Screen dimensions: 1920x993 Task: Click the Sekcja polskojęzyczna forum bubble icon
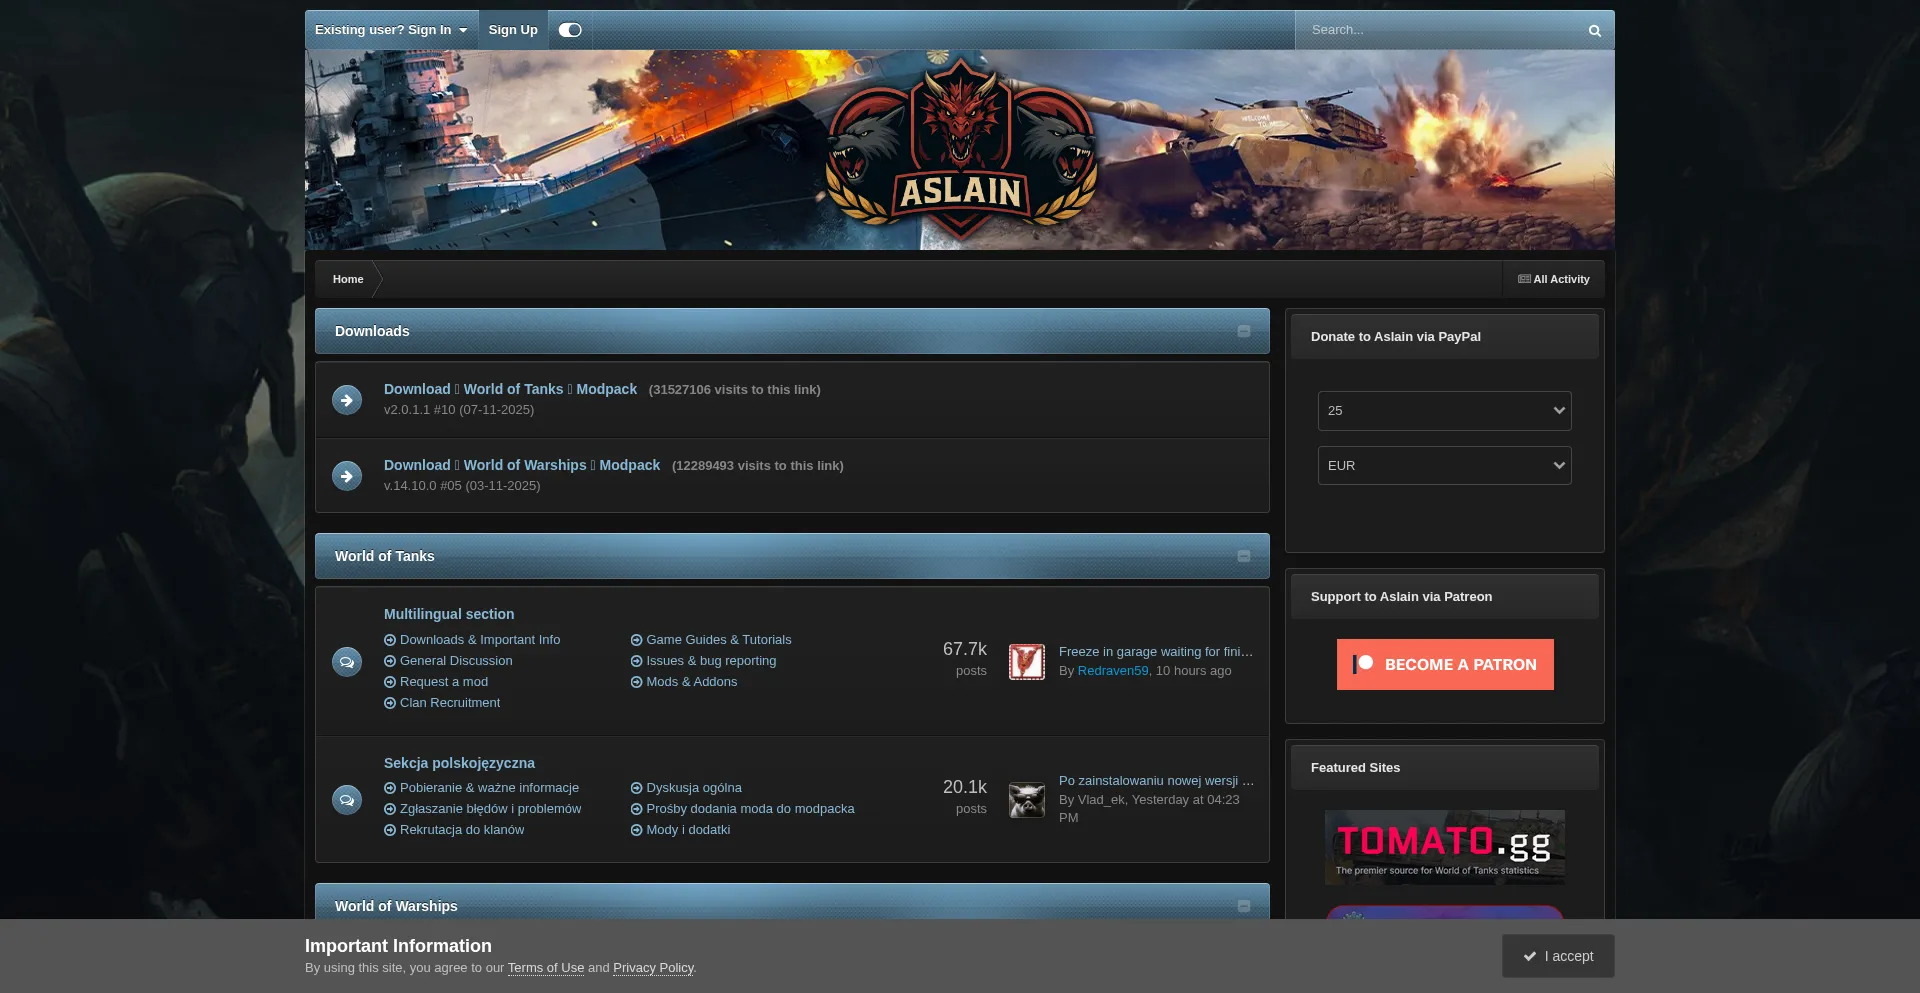[347, 800]
